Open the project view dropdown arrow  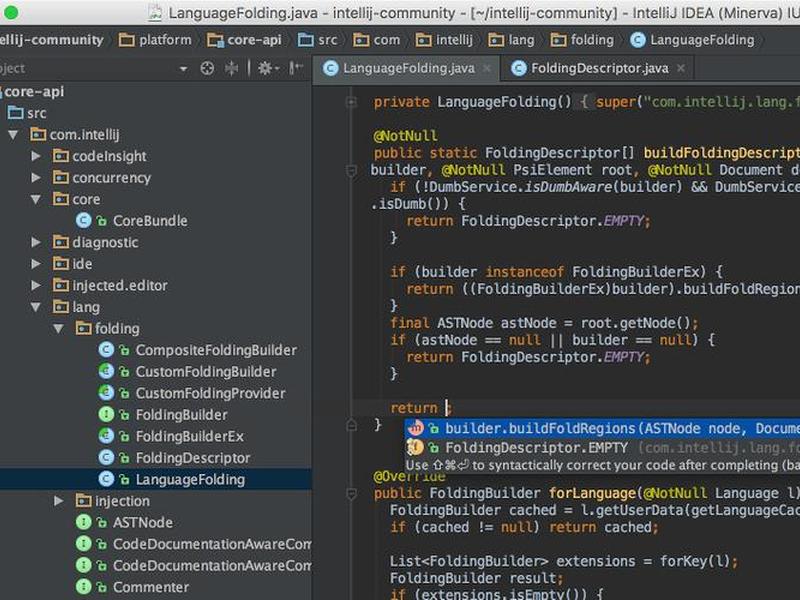183,68
